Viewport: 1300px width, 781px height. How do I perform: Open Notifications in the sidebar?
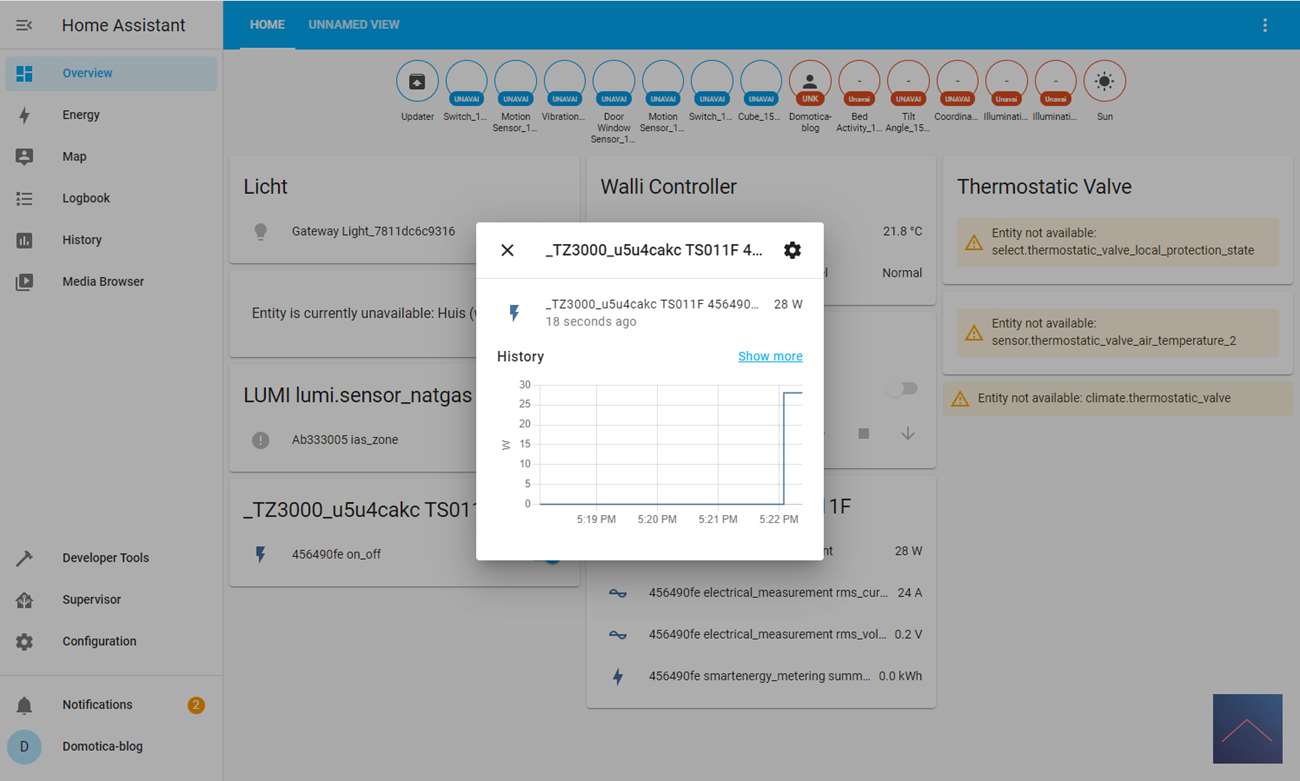click(x=97, y=705)
